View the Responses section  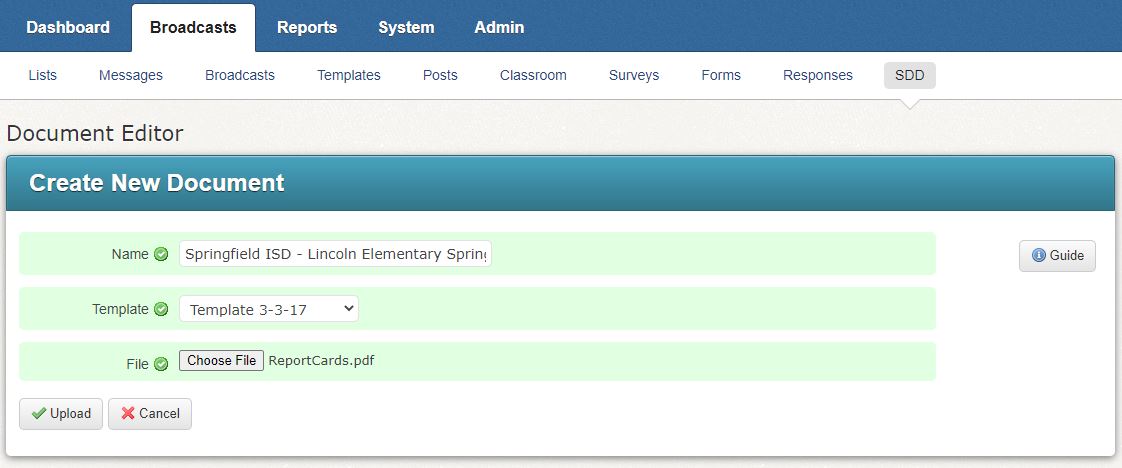pyautogui.click(x=818, y=76)
